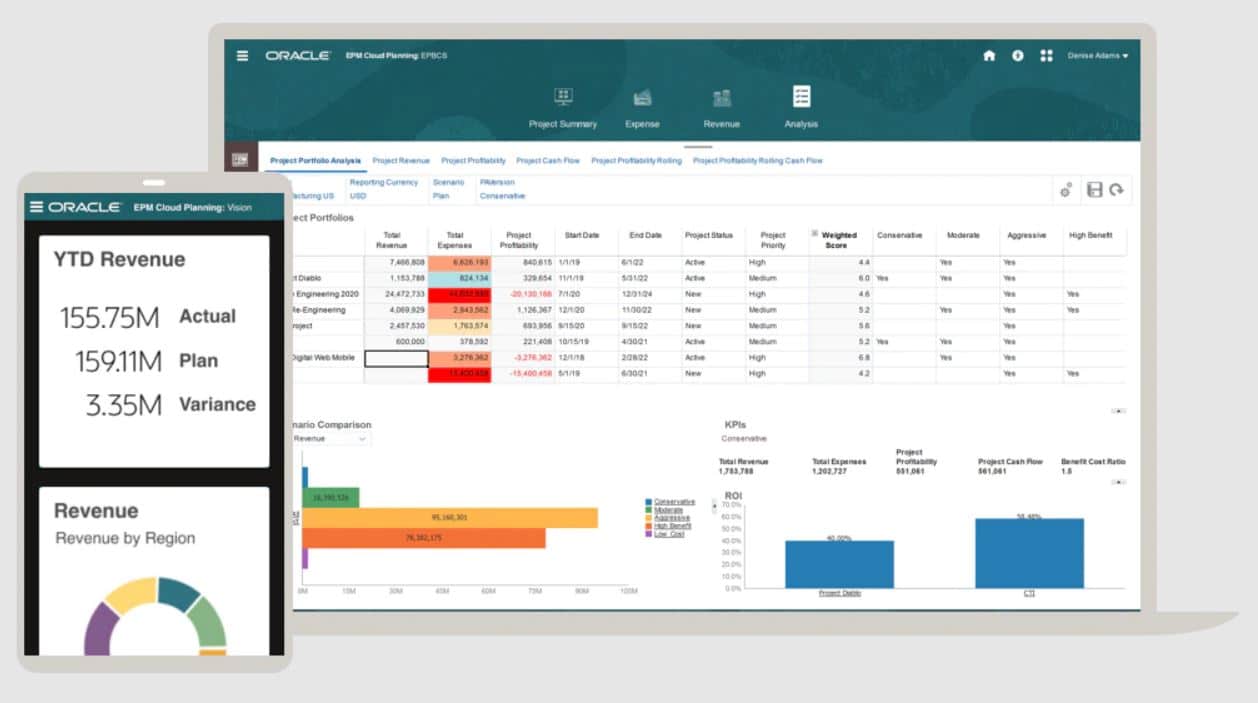Open the hamburger menu icon
1258x703 pixels.
click(x=240, y=56)
